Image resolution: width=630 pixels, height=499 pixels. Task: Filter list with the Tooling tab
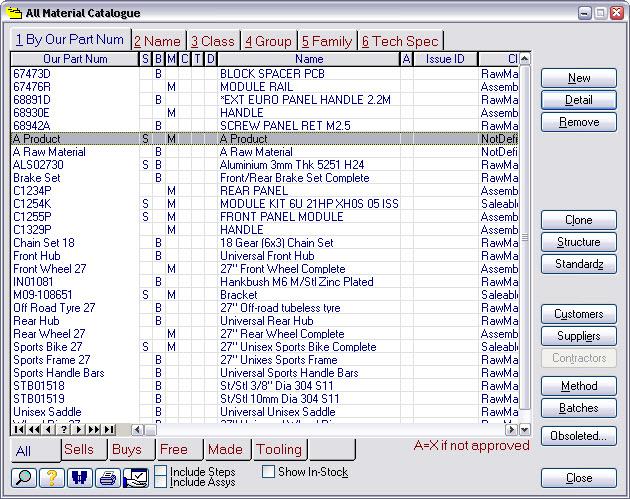click(x=279, y=449)
